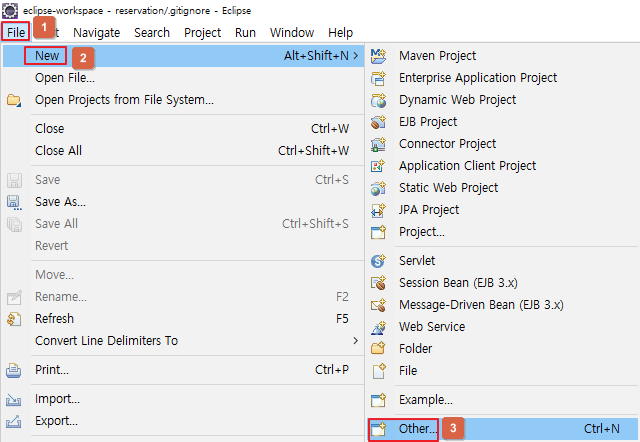Select Folder text in New submenu
640x442 pixels.
pos(416,349)
